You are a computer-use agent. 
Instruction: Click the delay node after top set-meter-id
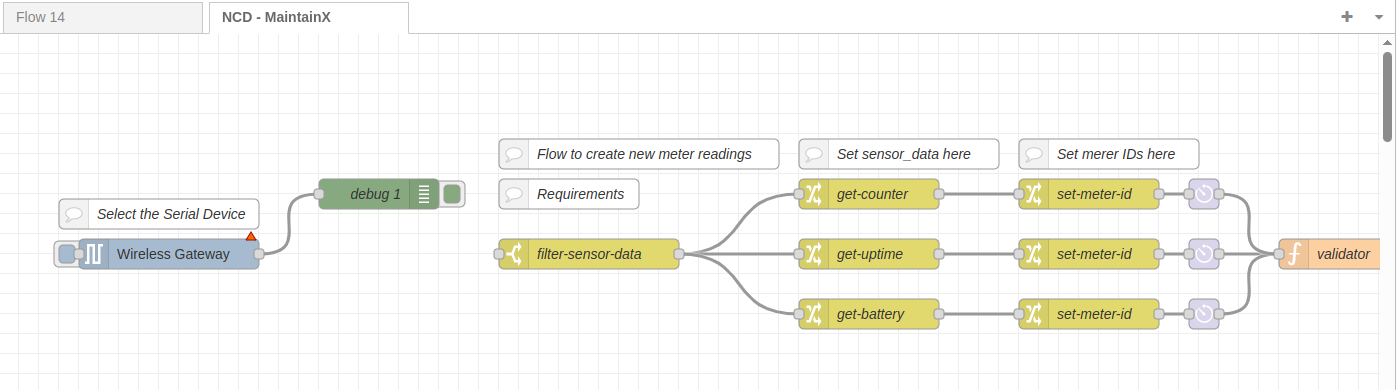[1204, 194]
